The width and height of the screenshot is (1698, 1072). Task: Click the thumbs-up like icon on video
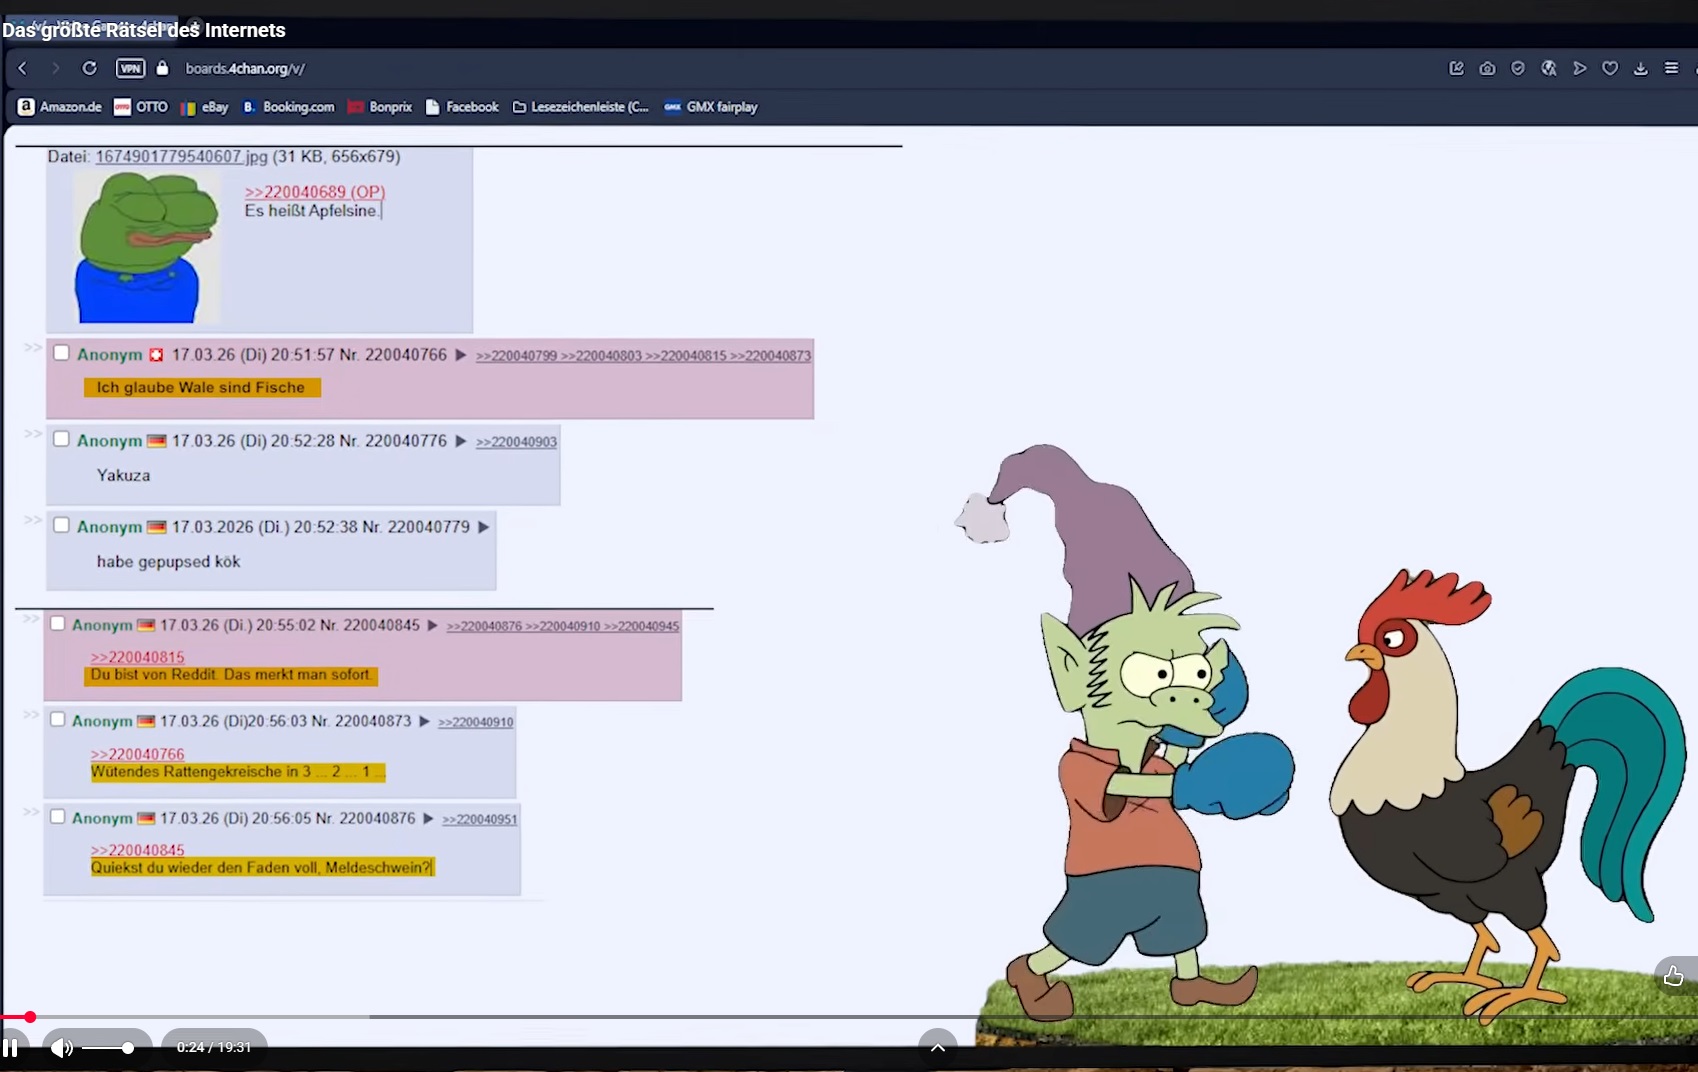point(1673,976)
